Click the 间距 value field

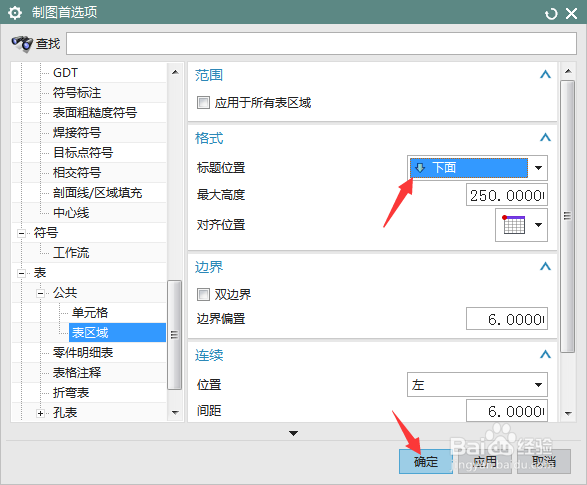(x=507, y=411)
